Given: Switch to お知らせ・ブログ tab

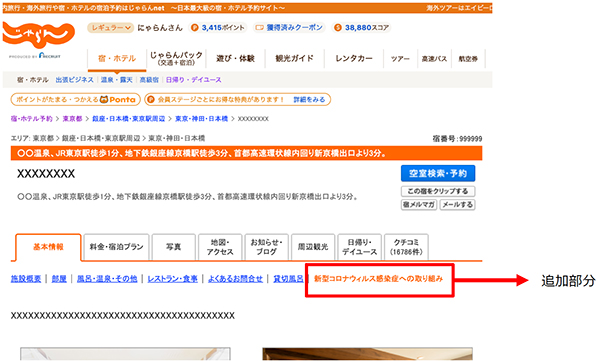Looking at the screenshot, I should 266,247.
